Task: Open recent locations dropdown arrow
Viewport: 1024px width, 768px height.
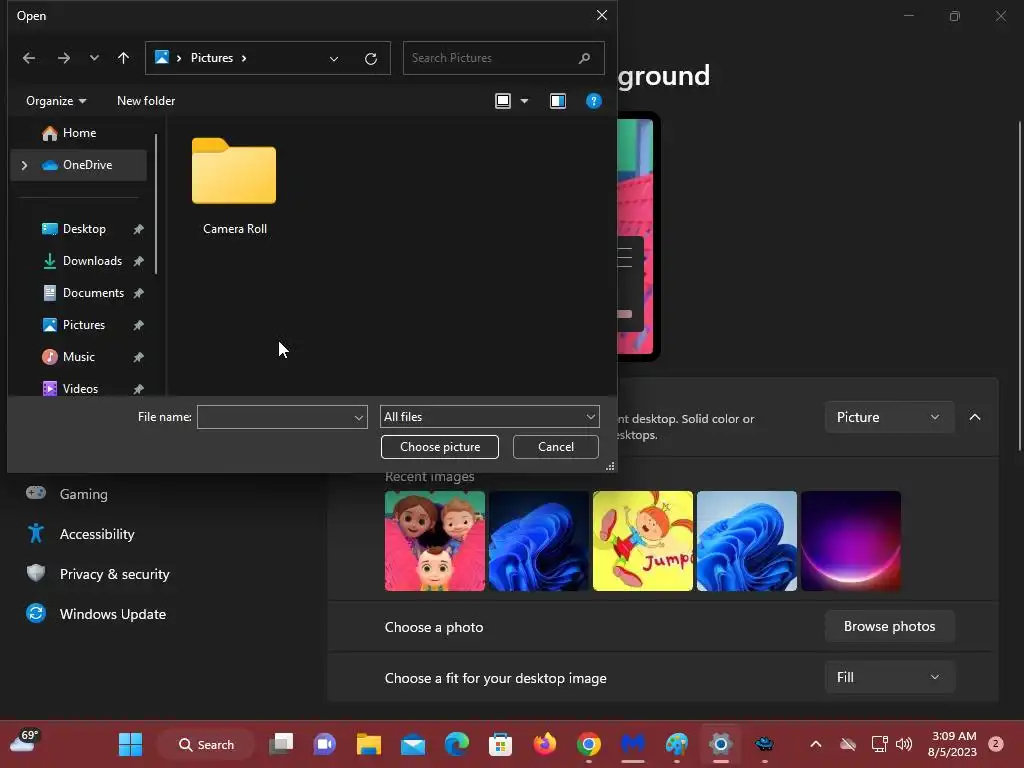Action: point(94,58)
